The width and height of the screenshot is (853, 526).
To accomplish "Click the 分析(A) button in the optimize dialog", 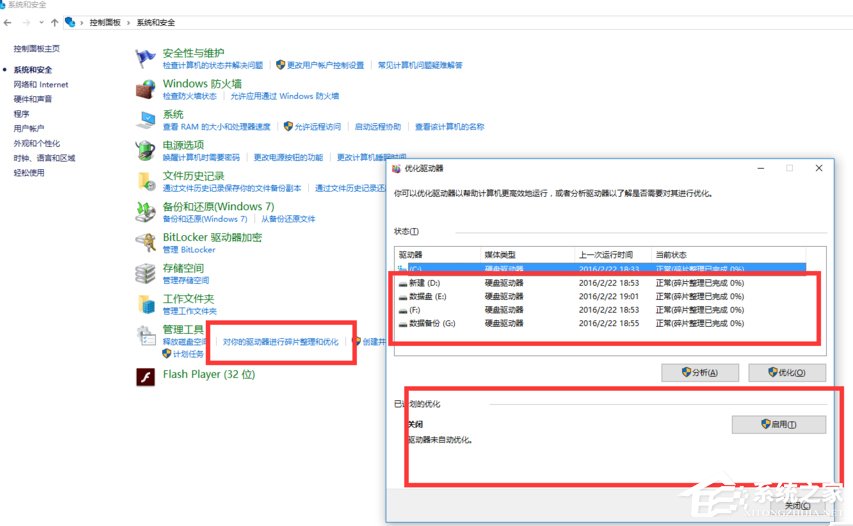I will tap(699, 372).
